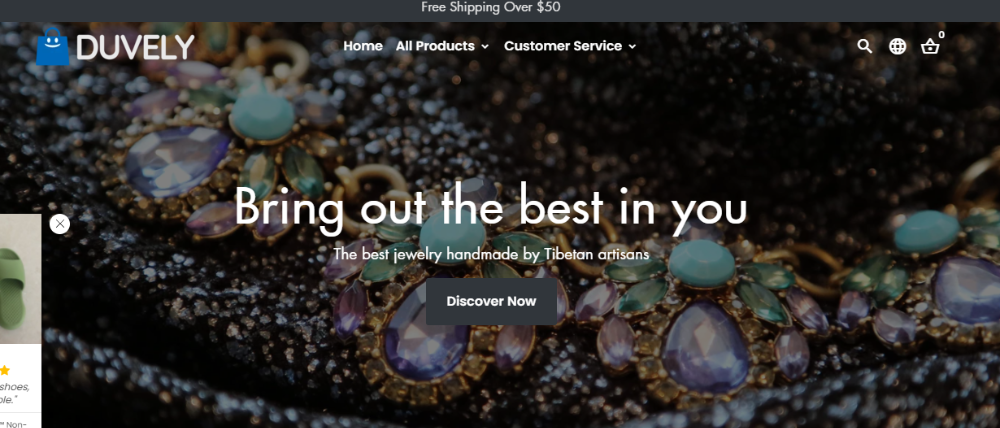The height and width of the screenshot is (428, 1000).
Task: Open the All Products menu label
Action: [x=435, y=46]
